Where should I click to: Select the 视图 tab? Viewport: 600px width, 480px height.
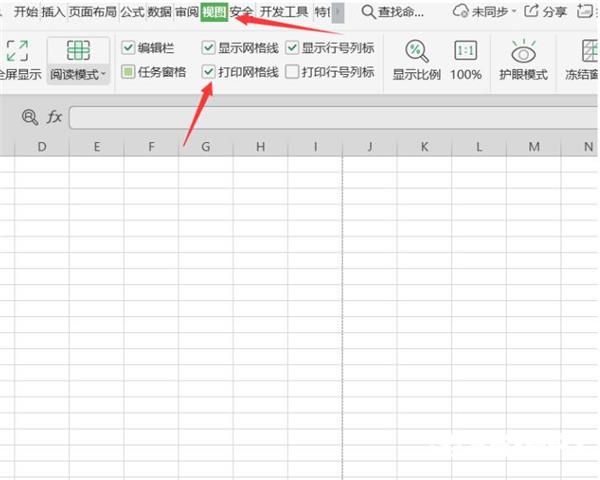tap(214, 12)
